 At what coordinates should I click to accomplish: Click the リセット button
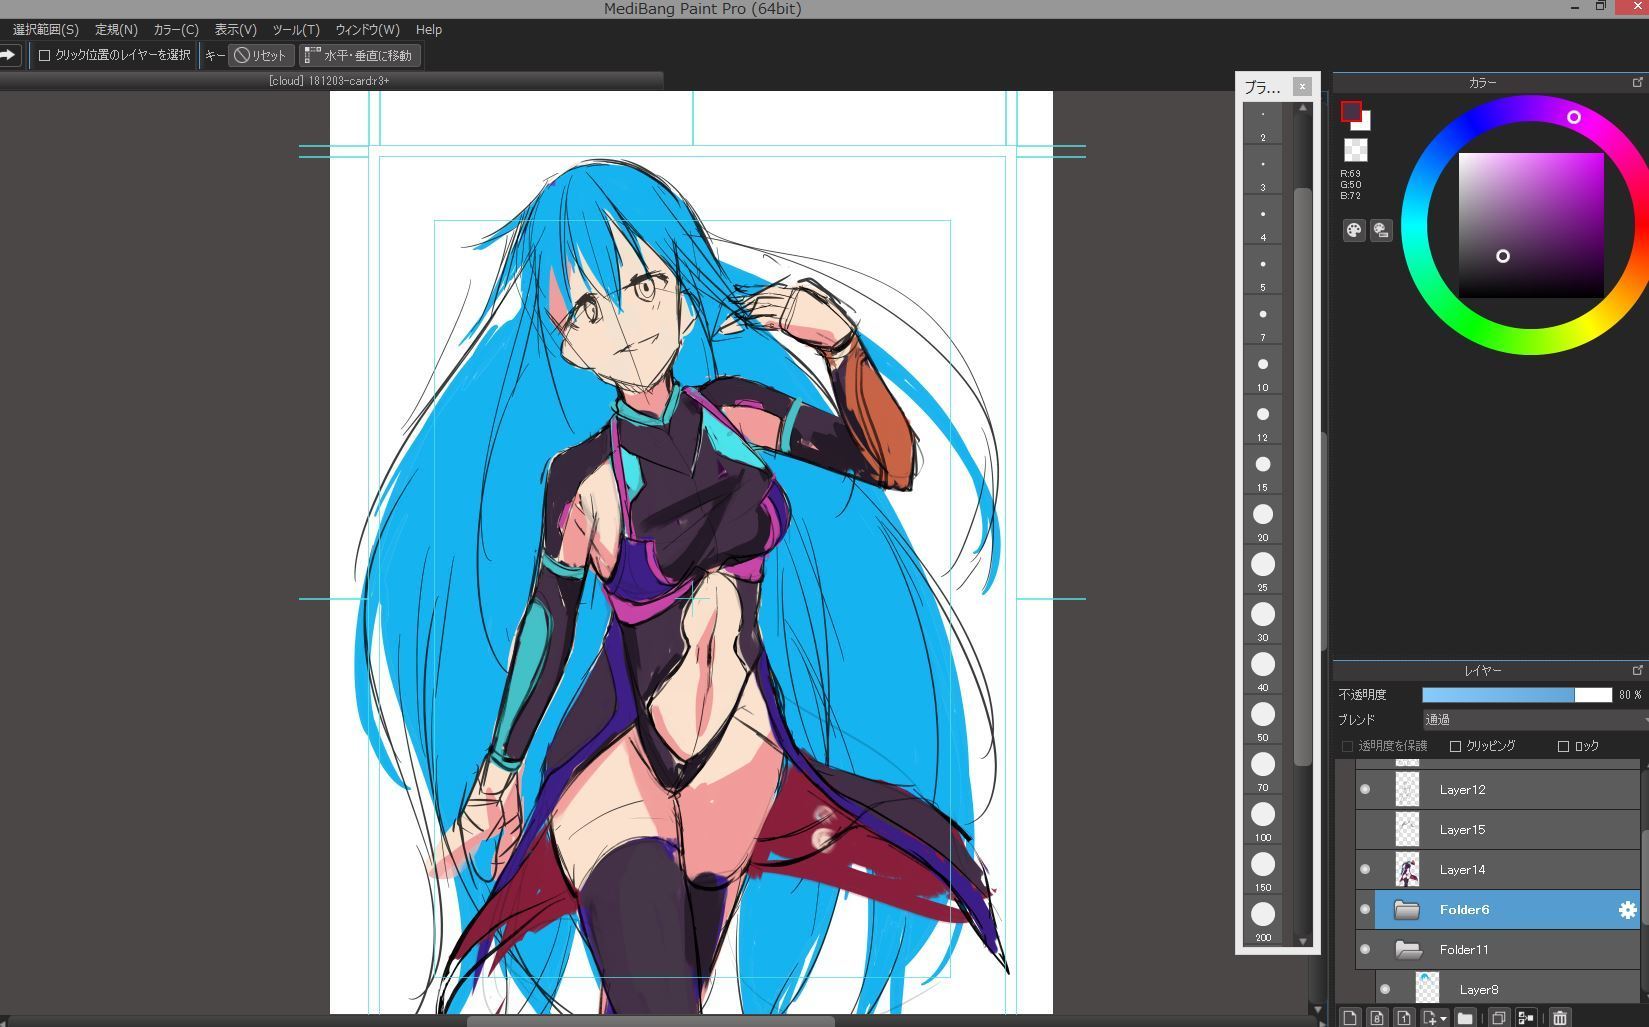[260, 56]
